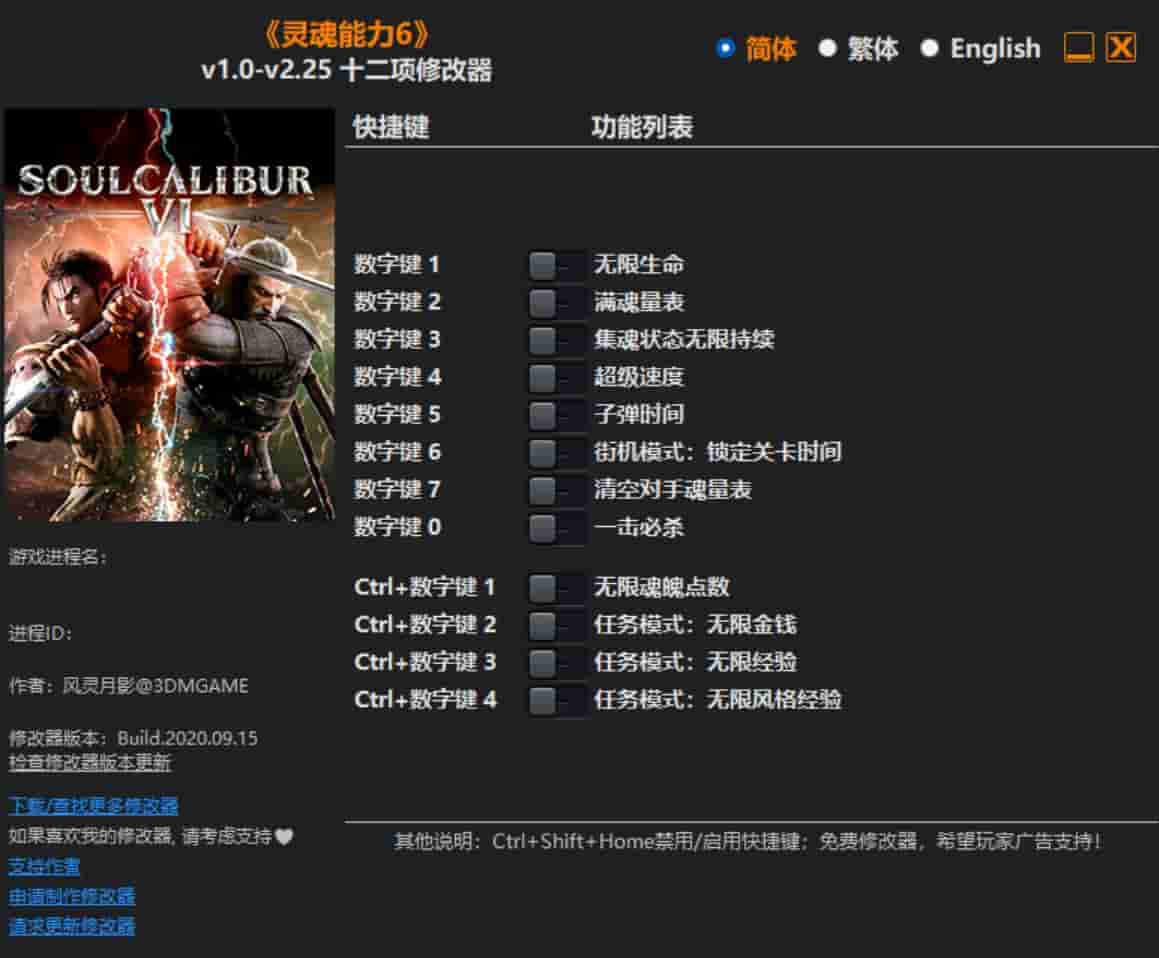
Task: Select the 繁体 language radio button
Action: coord(827,48)
